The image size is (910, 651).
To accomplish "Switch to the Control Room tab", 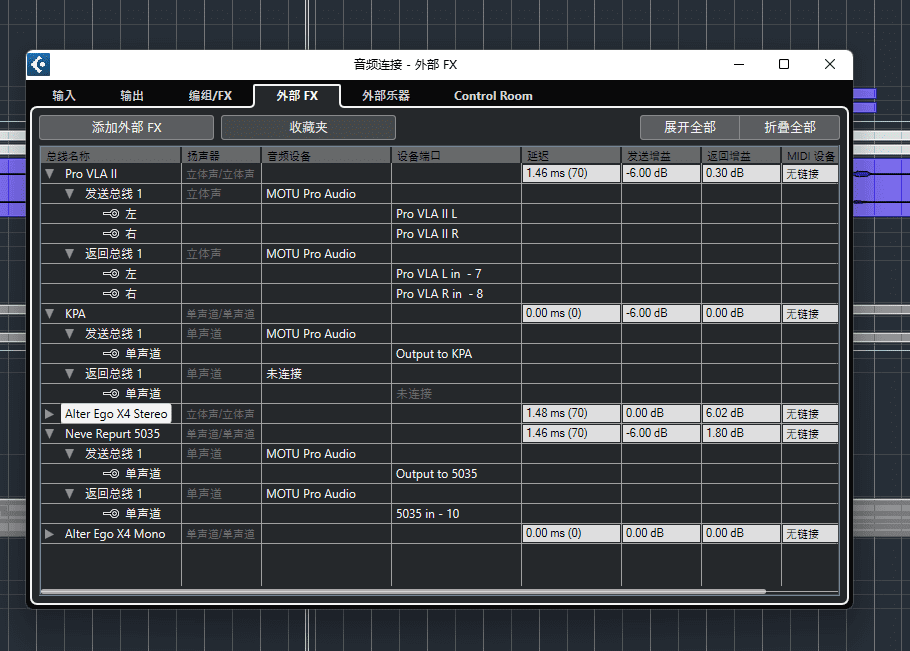I will click(493, 96).
